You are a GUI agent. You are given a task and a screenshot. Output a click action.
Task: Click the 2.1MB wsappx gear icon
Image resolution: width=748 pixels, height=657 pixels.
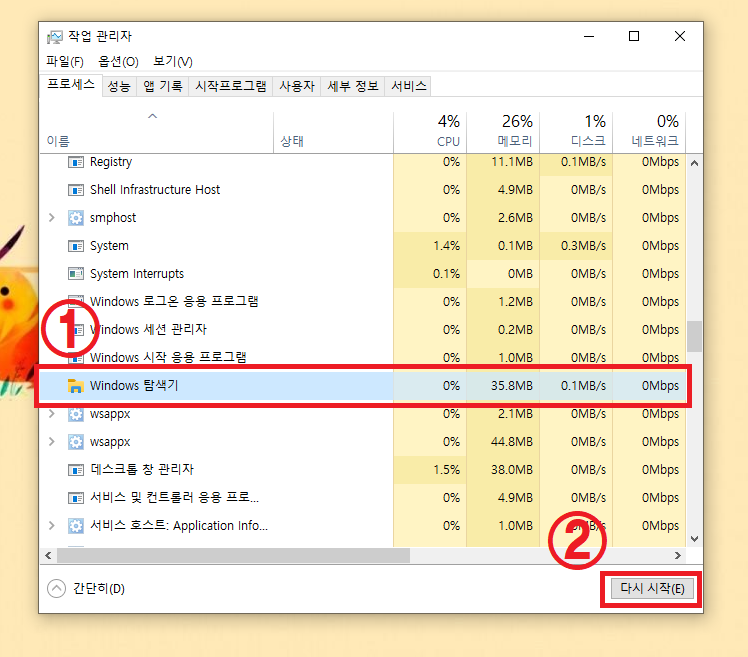coord(76,414)
